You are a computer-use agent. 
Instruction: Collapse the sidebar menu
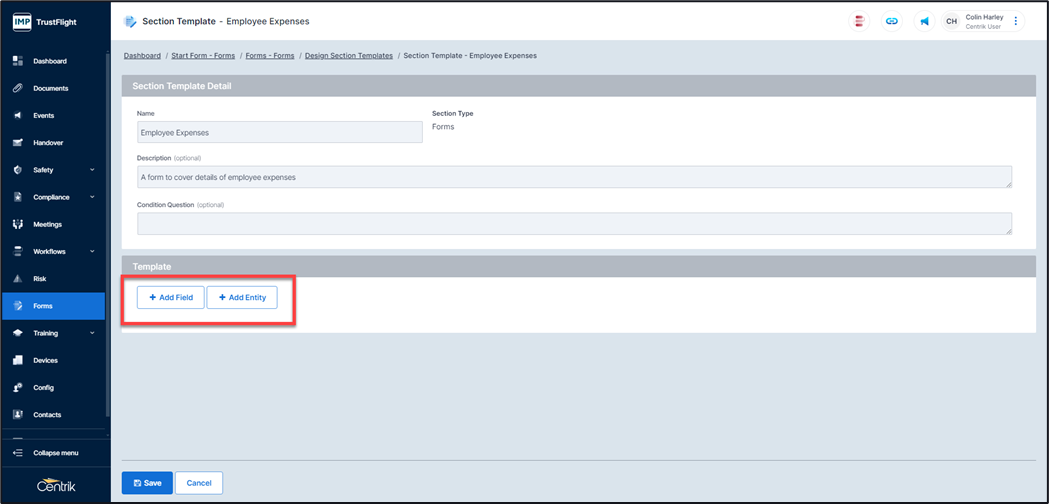pyautogui.click(x=55, y=453)
